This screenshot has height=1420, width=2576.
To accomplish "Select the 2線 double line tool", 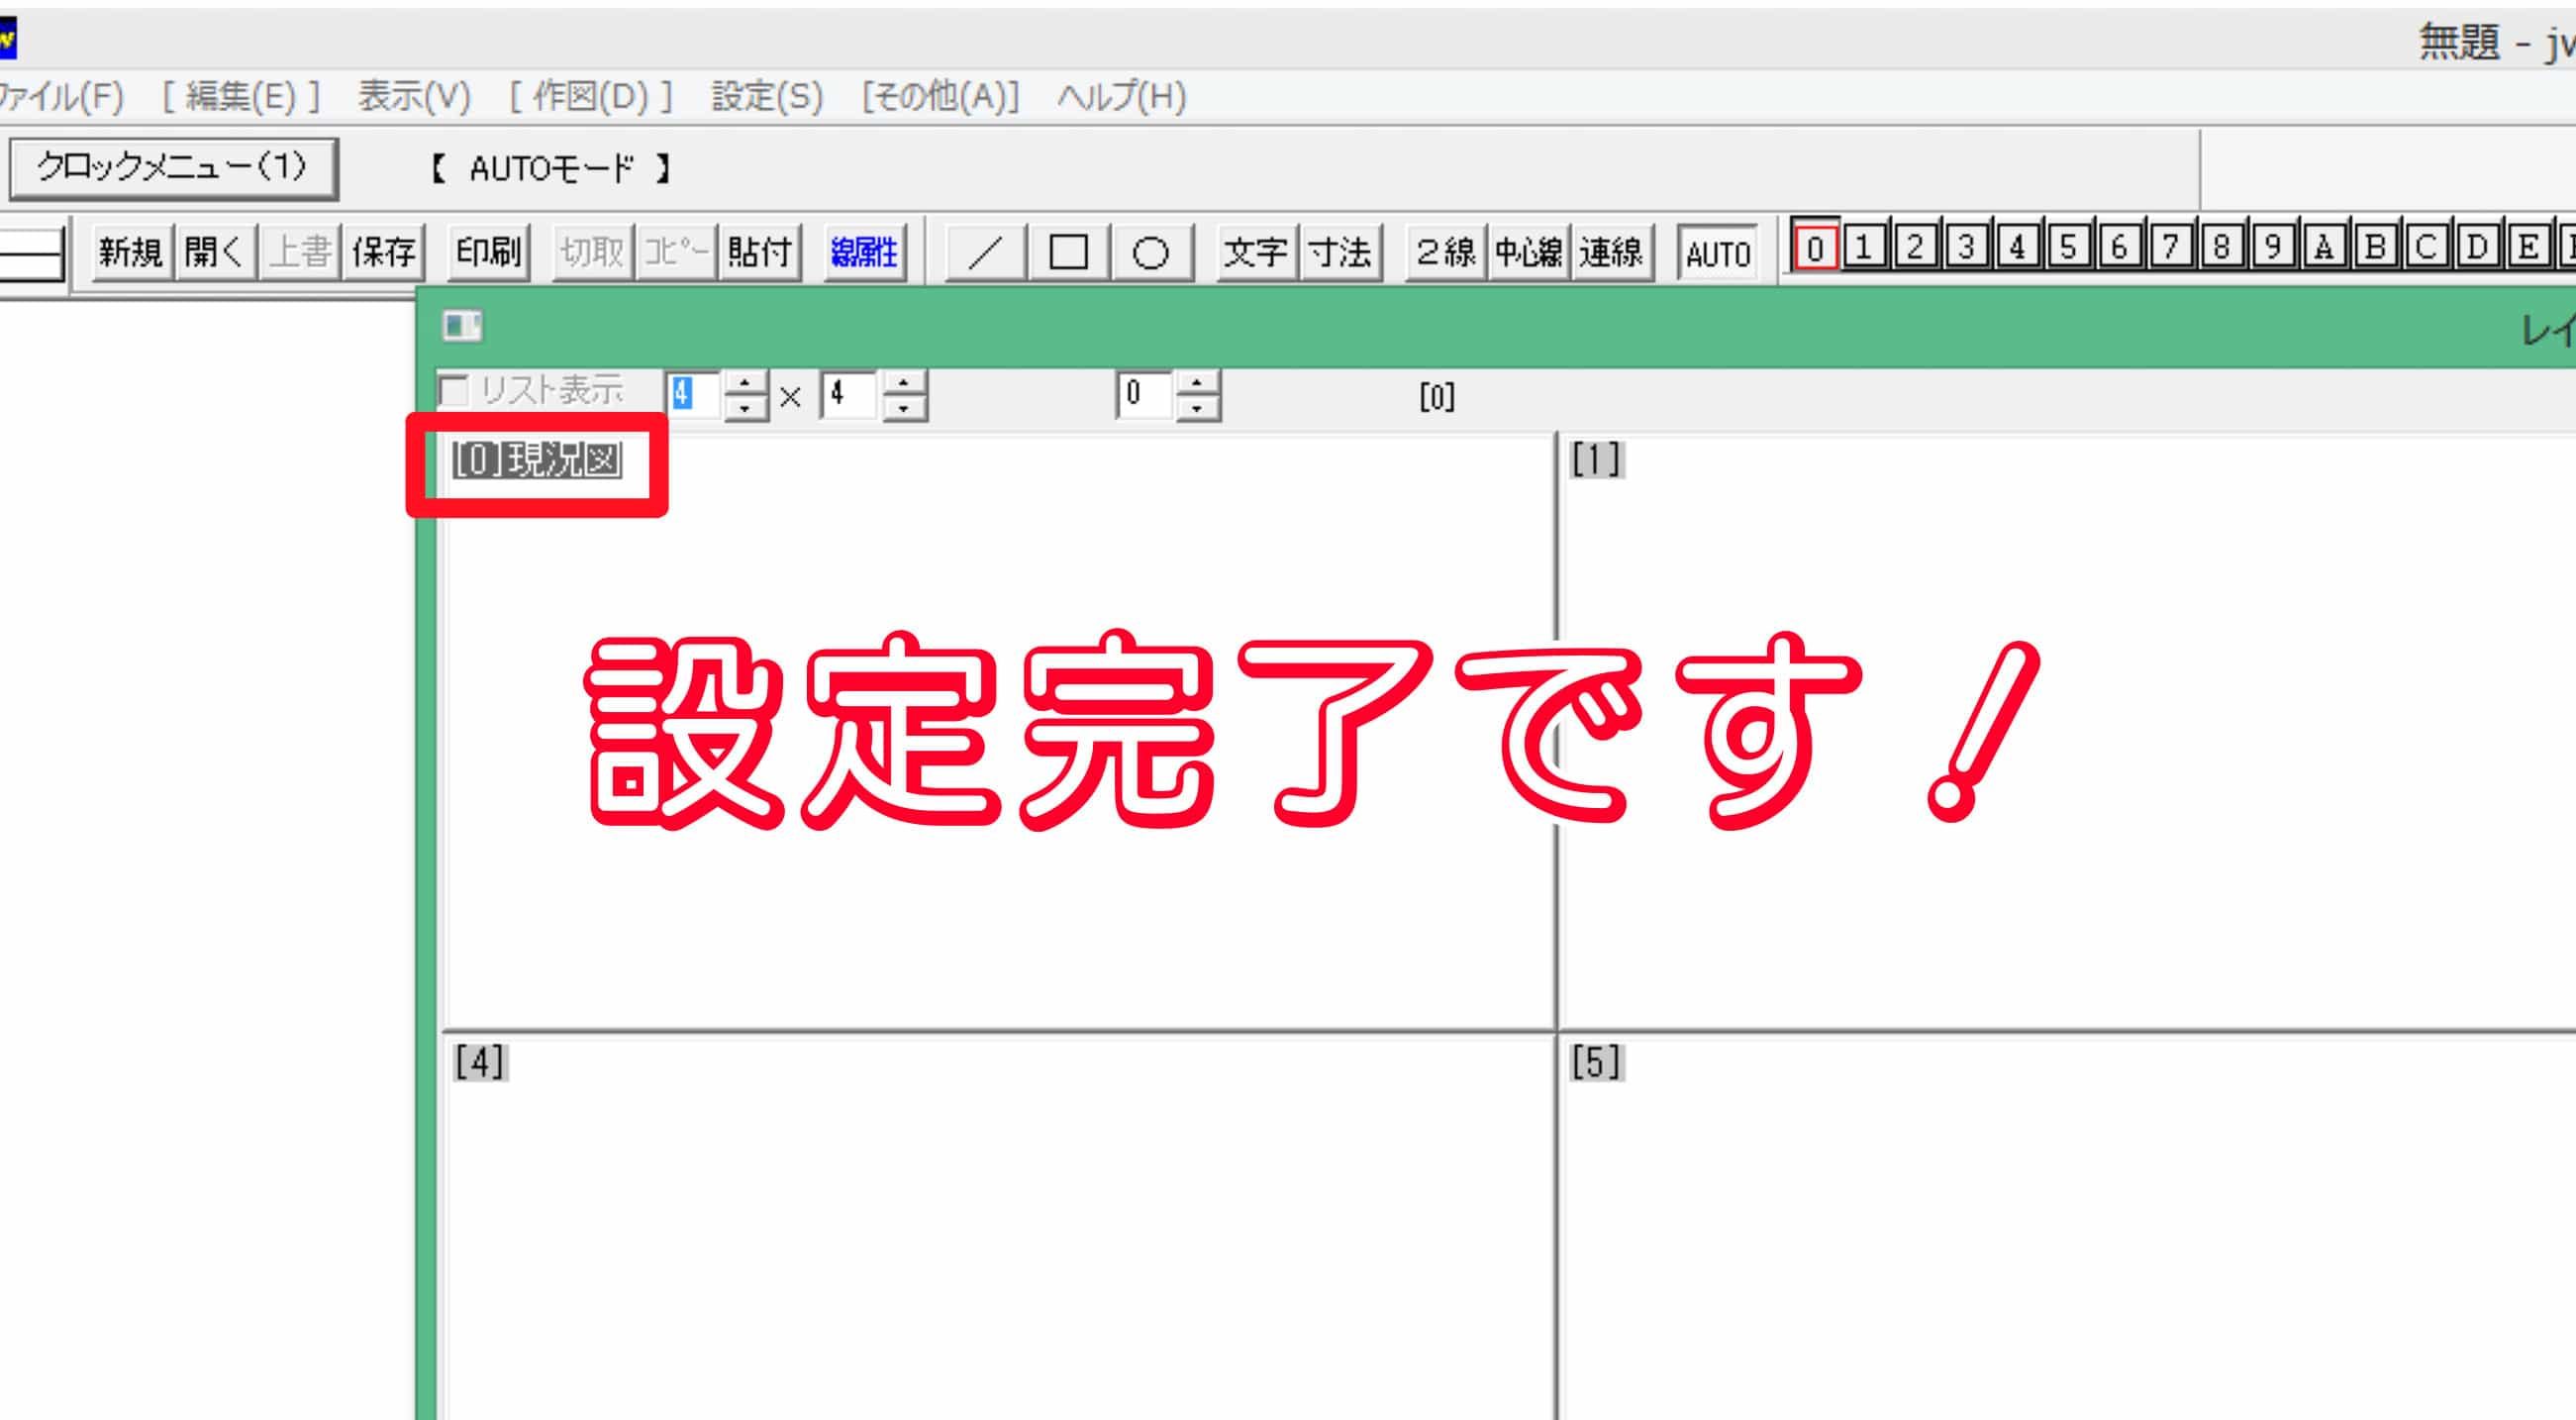I will click(1445, 252).
